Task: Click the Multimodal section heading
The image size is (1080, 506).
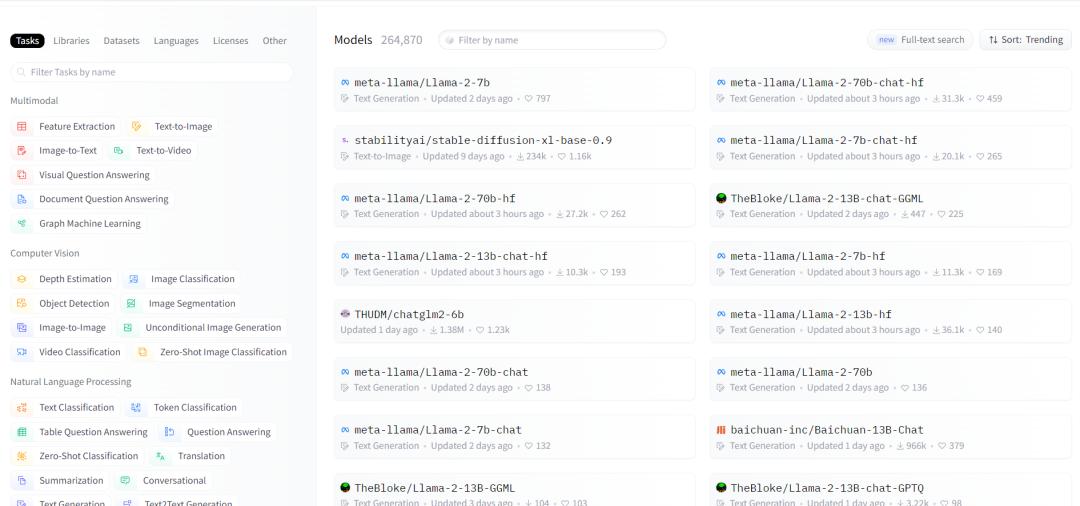Action: tap(34, 101)
